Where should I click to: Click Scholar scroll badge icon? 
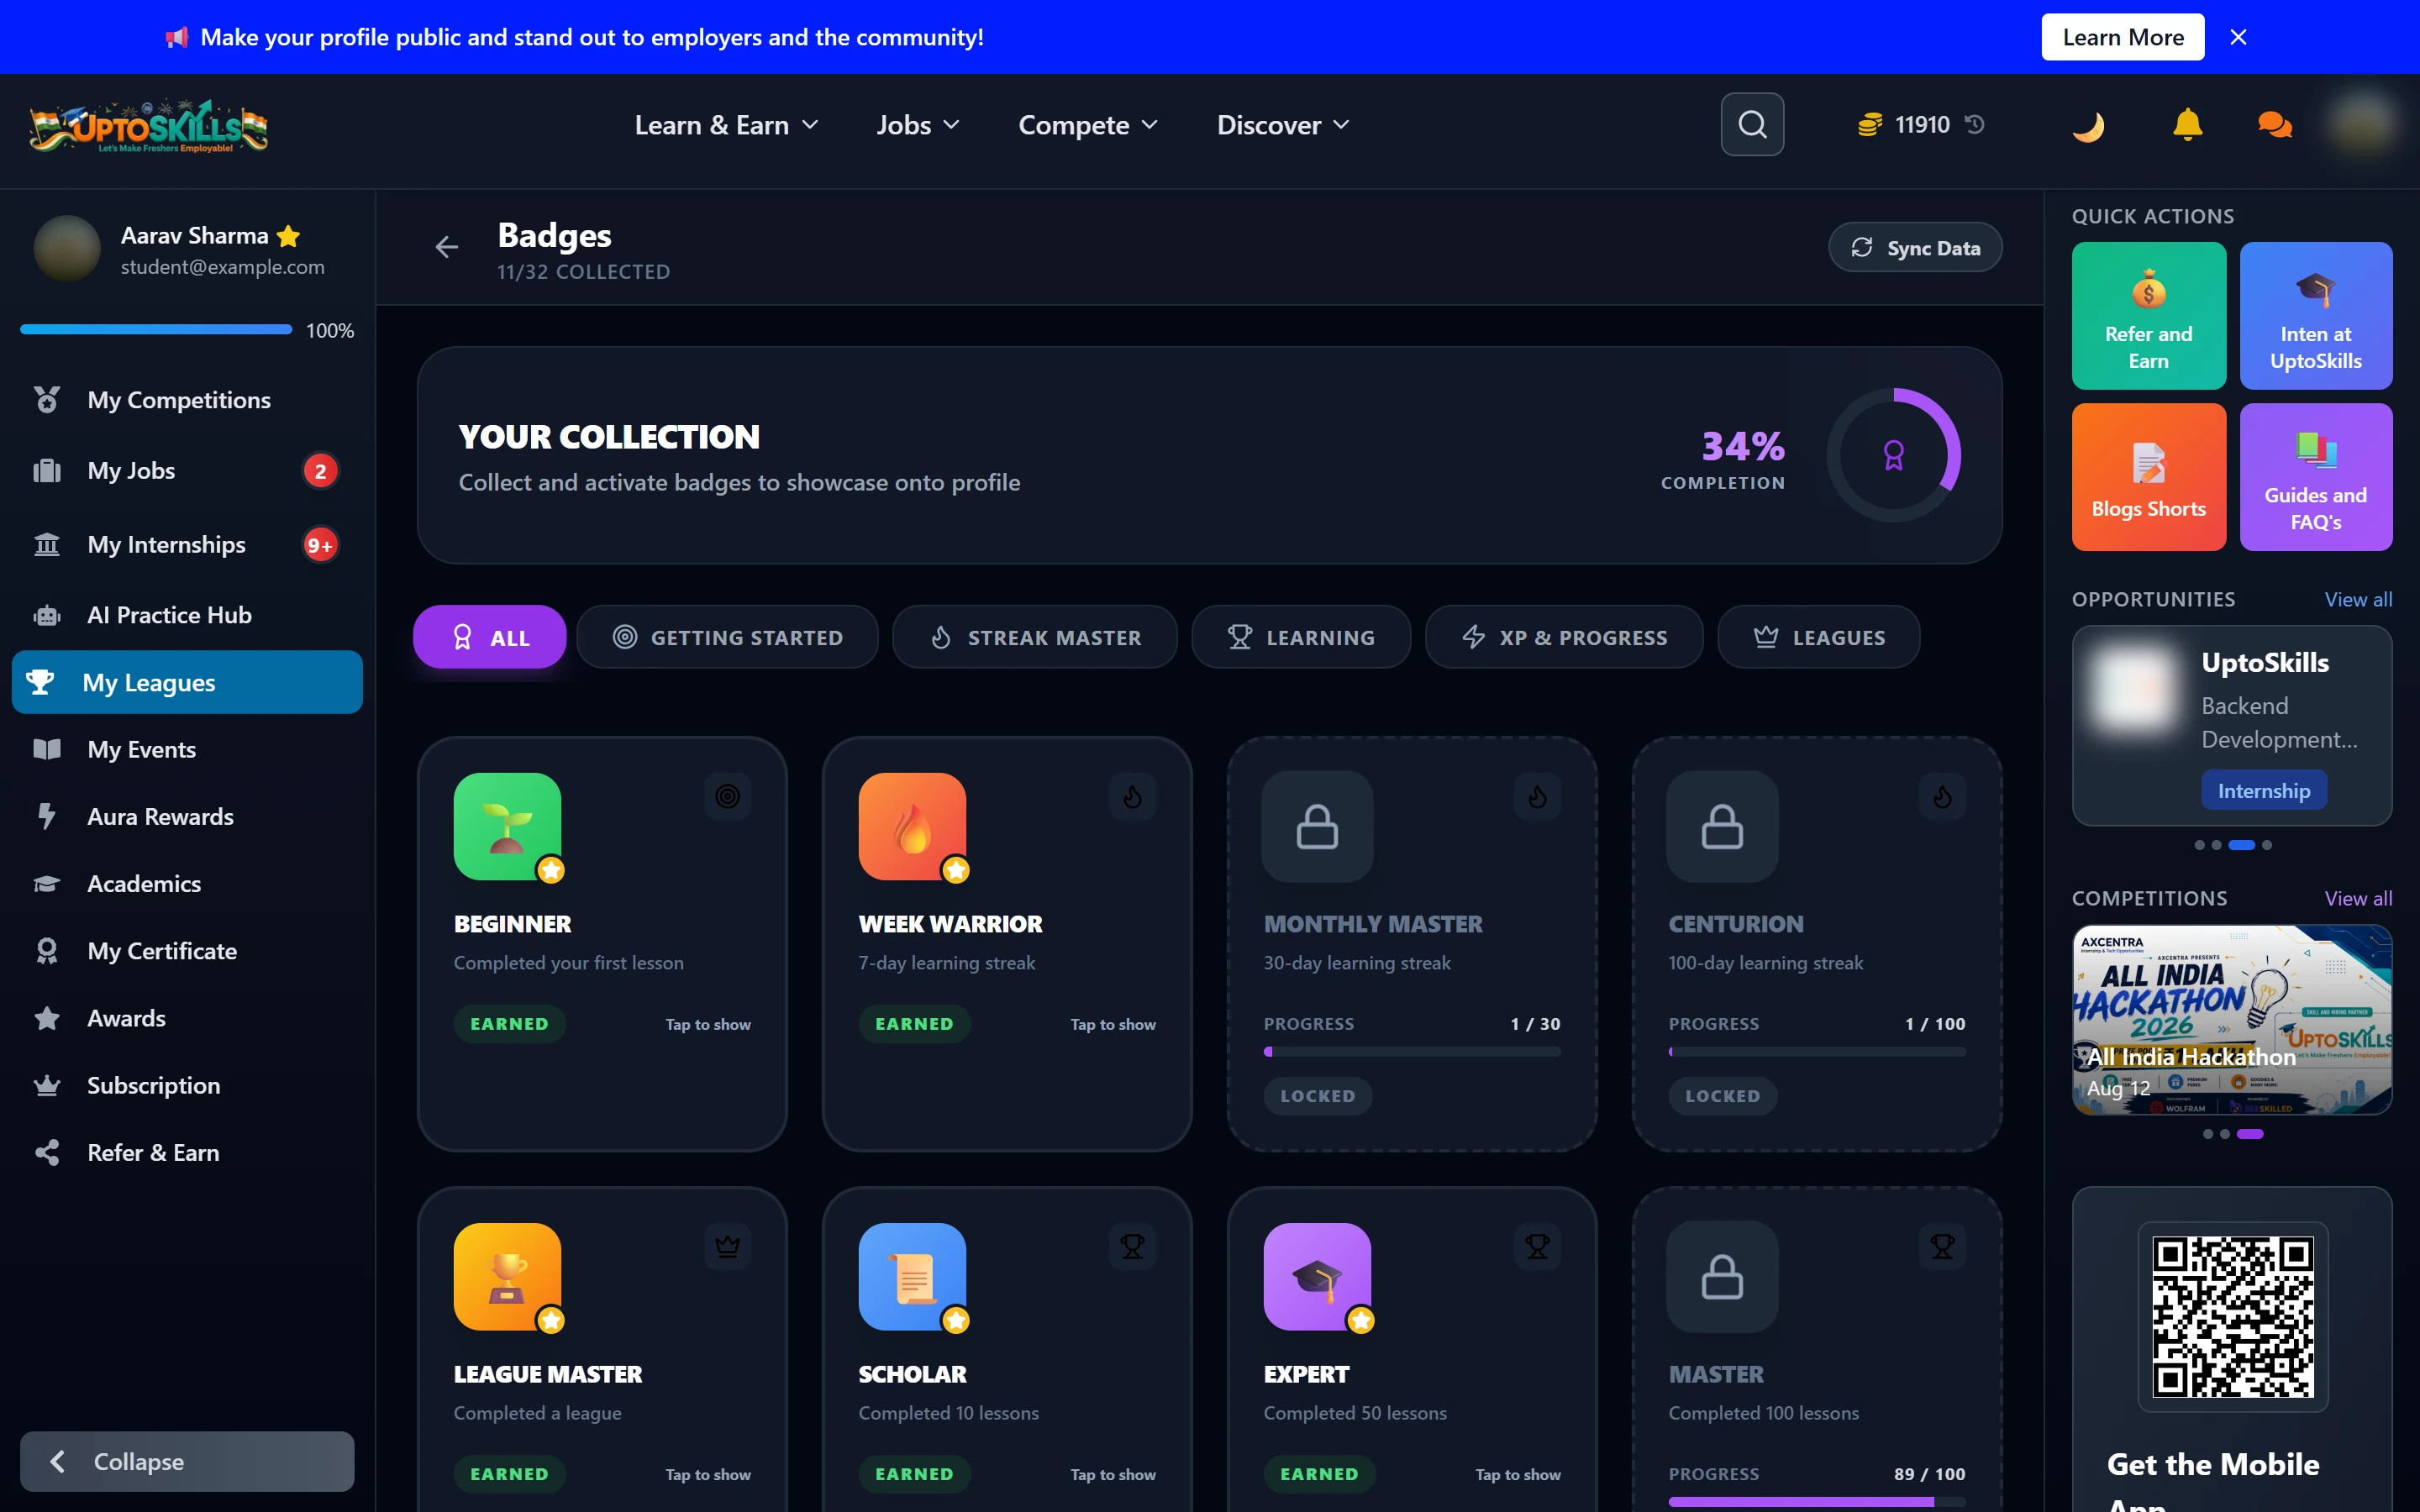click(912, 1276)
